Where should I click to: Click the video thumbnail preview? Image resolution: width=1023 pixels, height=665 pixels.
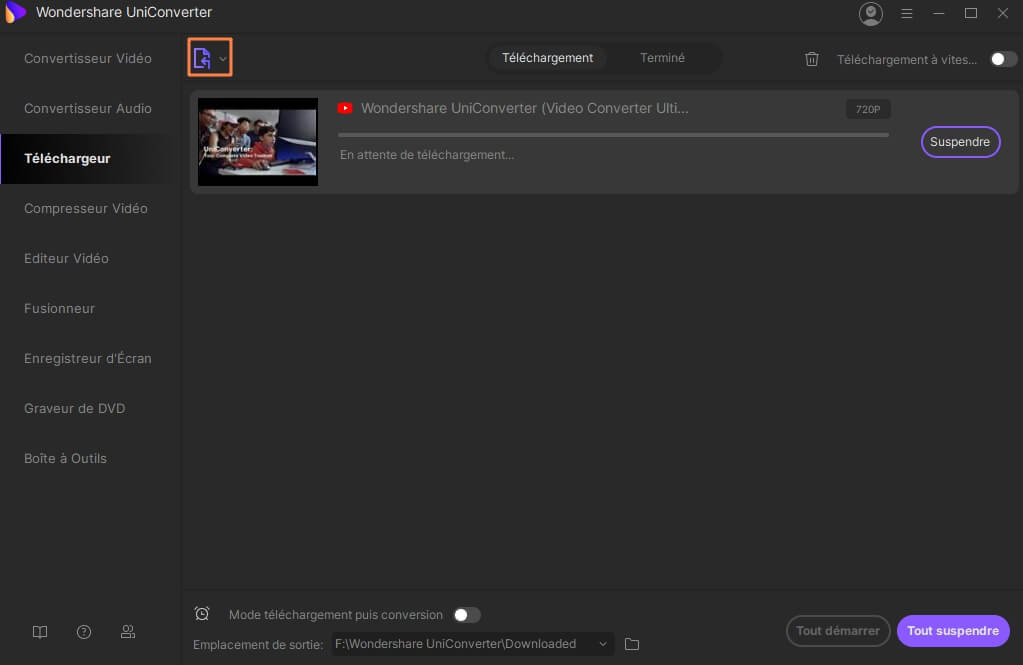tap(258, 142)
